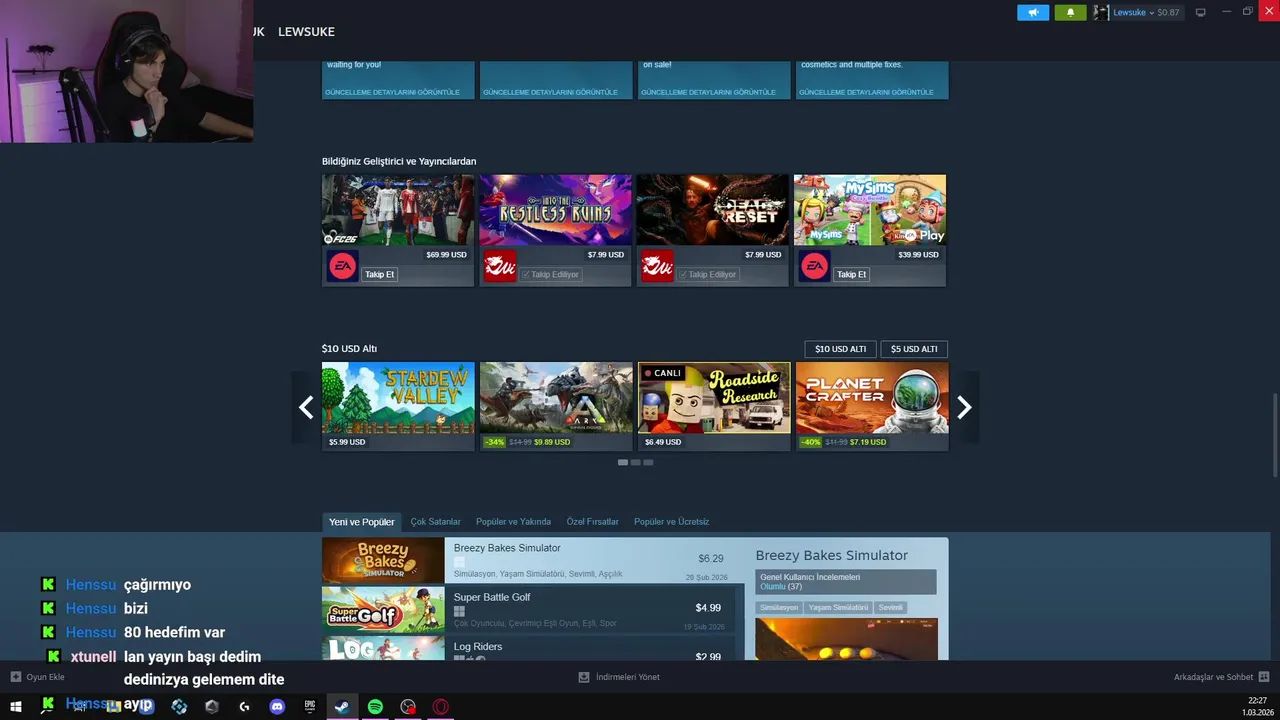
Task: Open the taskbar clock showing 22:27
Action: (1257, 706)
